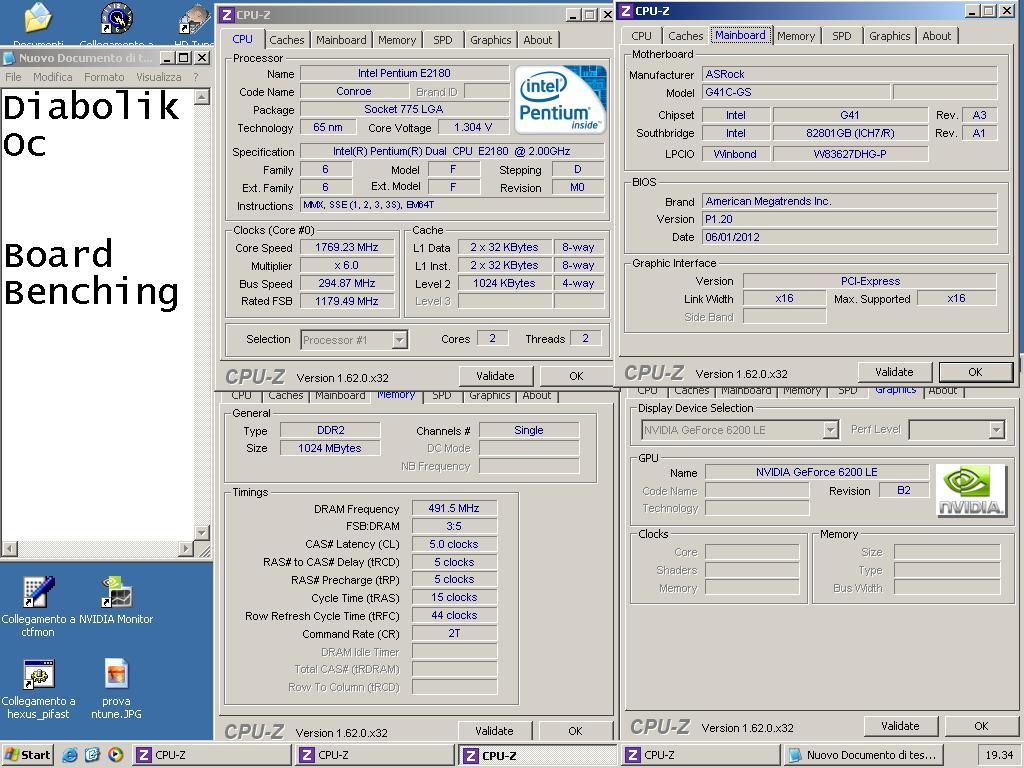Launch Windows Media Player from quick launch

tap(115, 755)
